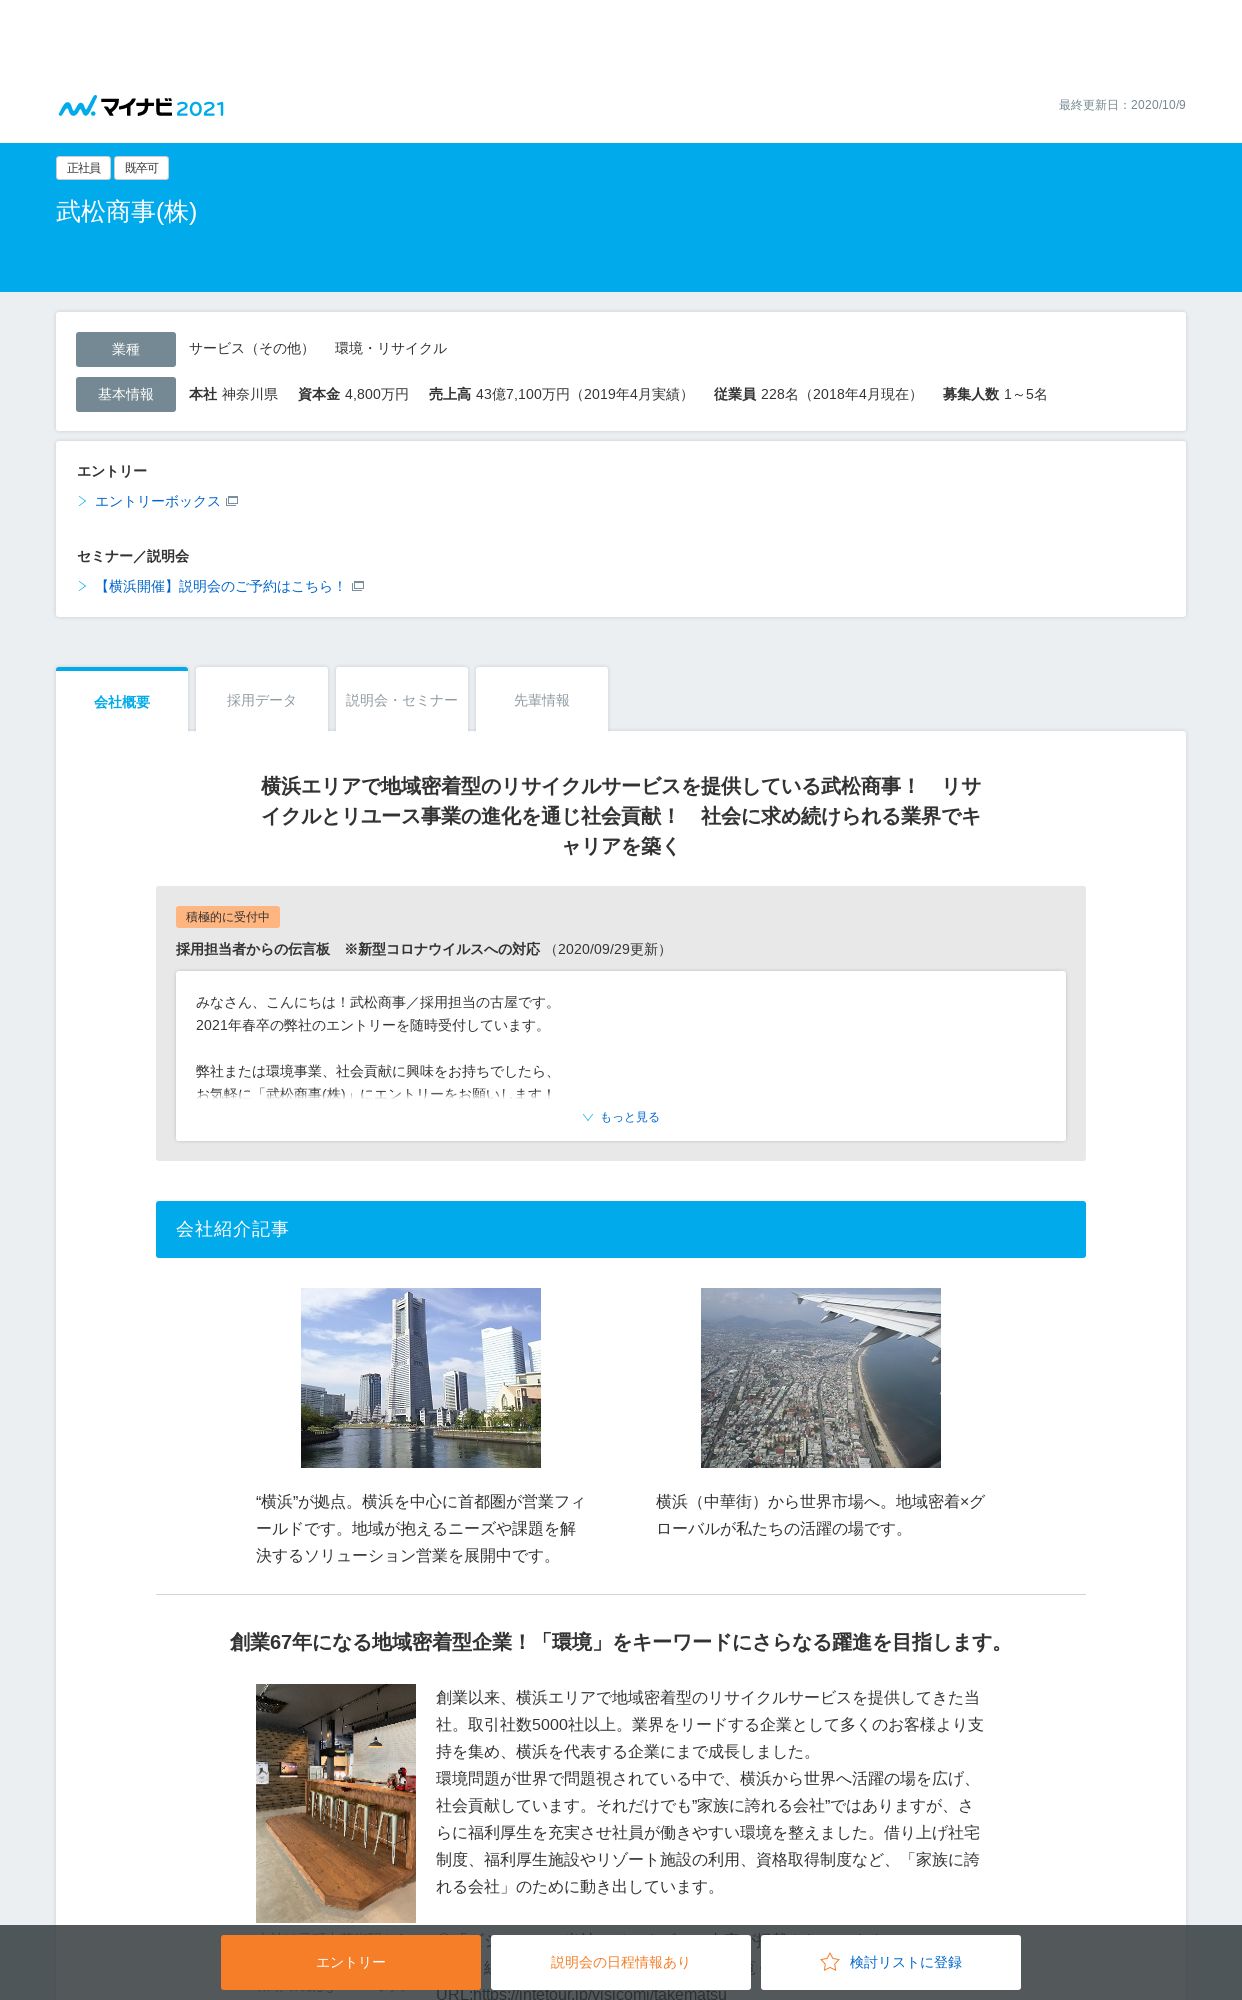Viewport: 1242px width, 2000px height.
Task: Click the 既卒可 tag
Action: coord(141,168)
